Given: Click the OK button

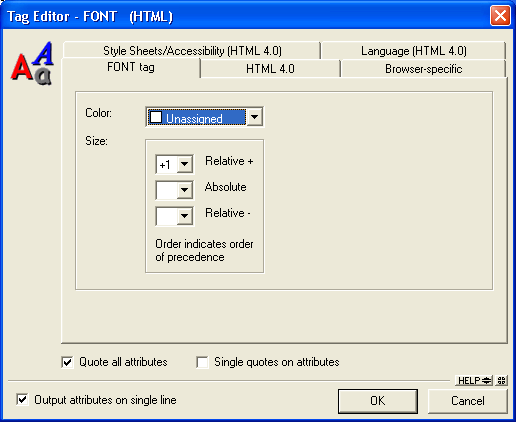Looking at the screenshot, I should pos(378,401).
